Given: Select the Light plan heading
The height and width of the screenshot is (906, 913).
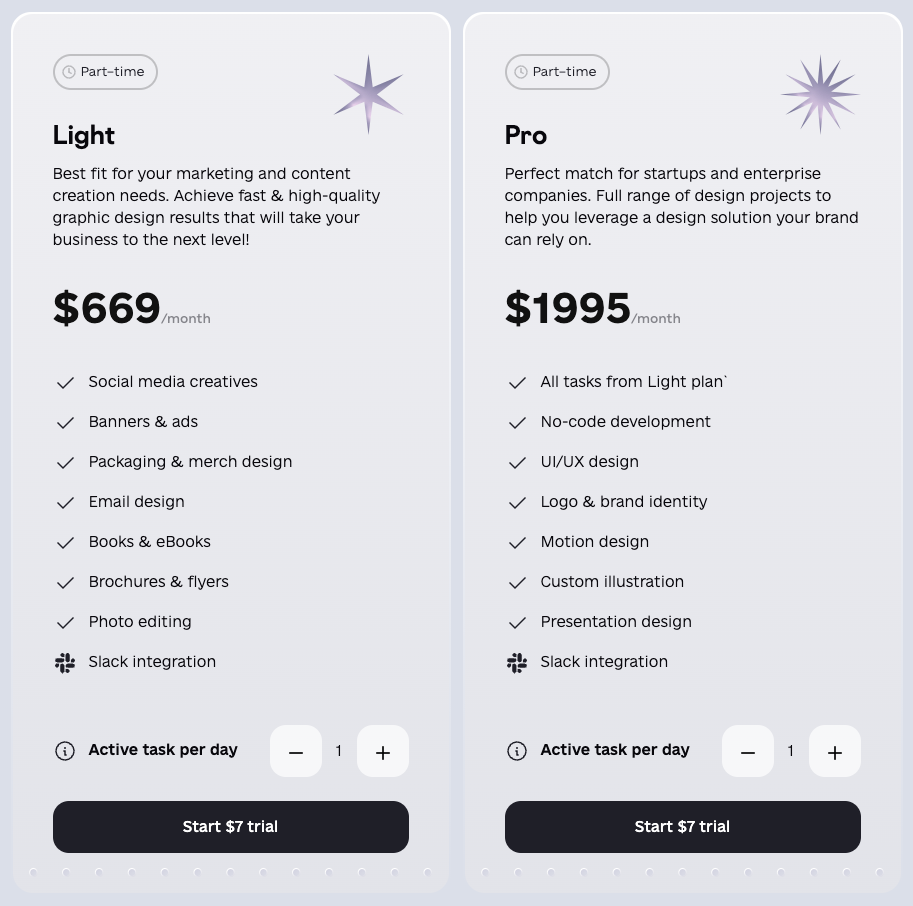Looking at the screenshot, I should [84, 135].
